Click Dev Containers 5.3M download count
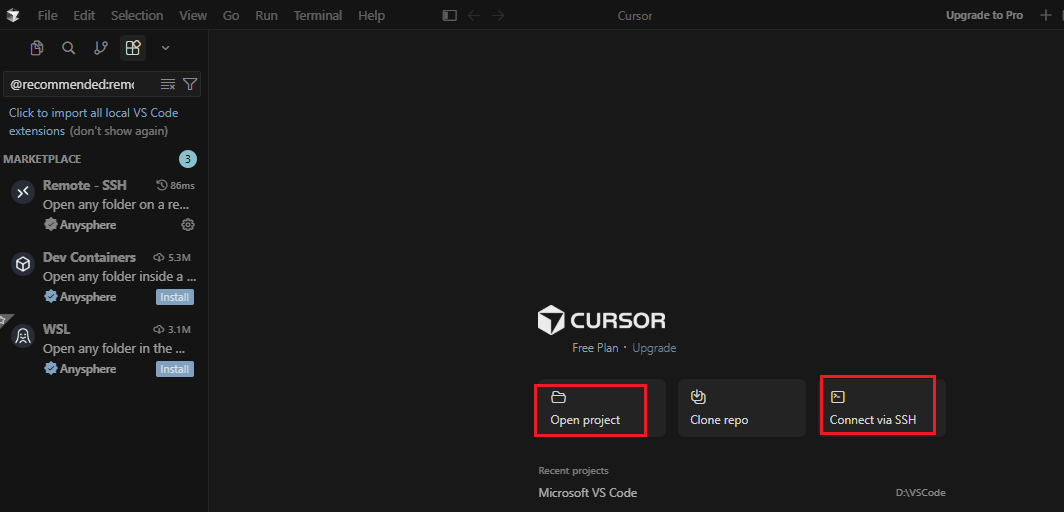The height and width of the screenshot is (512, 1064). click(173, 258)
